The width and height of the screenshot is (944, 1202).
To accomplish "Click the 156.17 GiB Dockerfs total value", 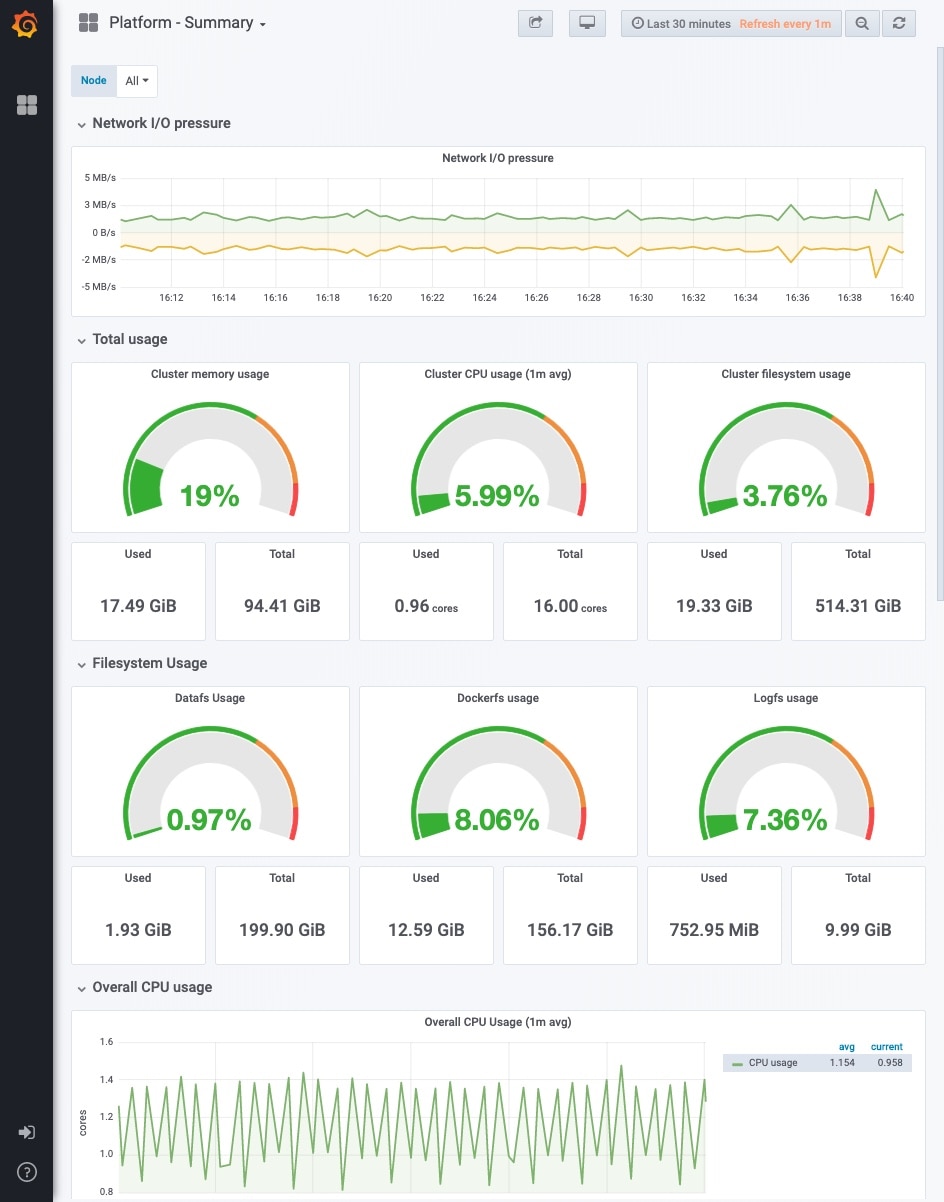I will point(570,930).
